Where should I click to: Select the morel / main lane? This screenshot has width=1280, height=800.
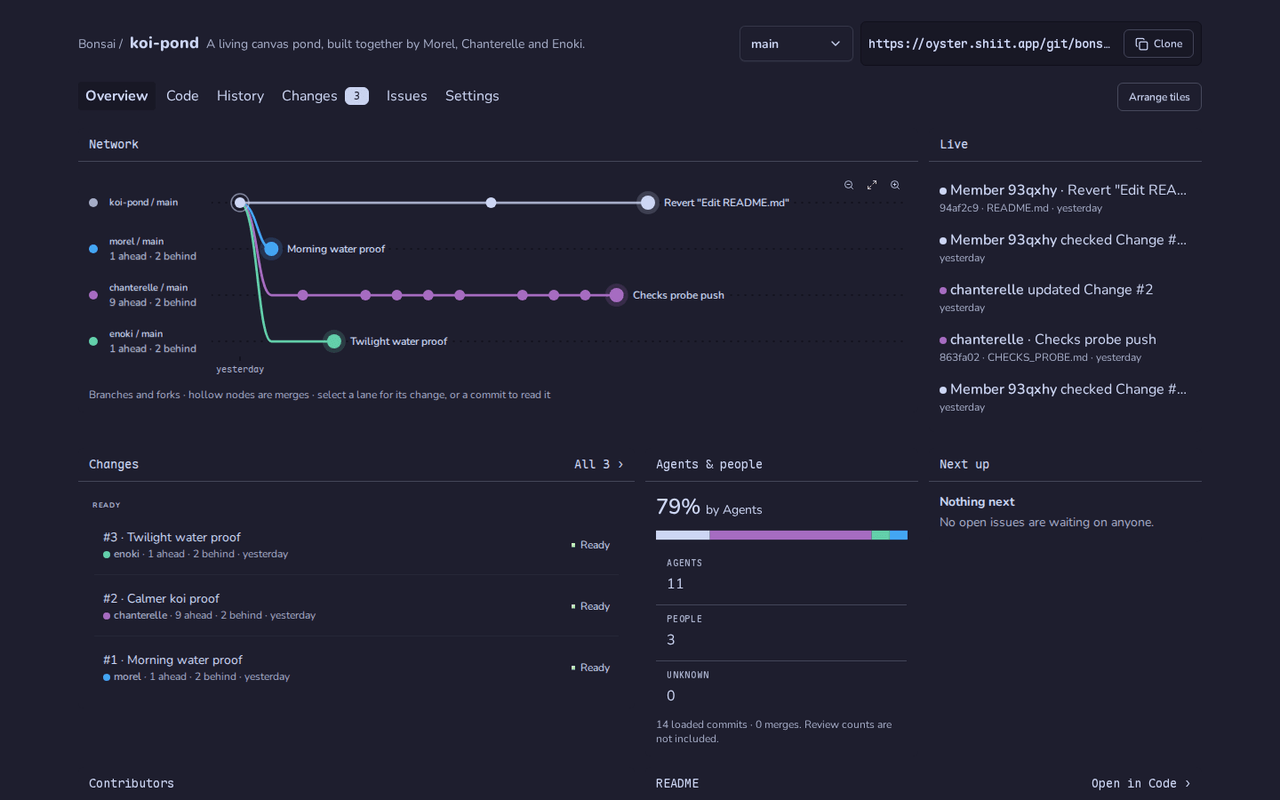(143, 249)
